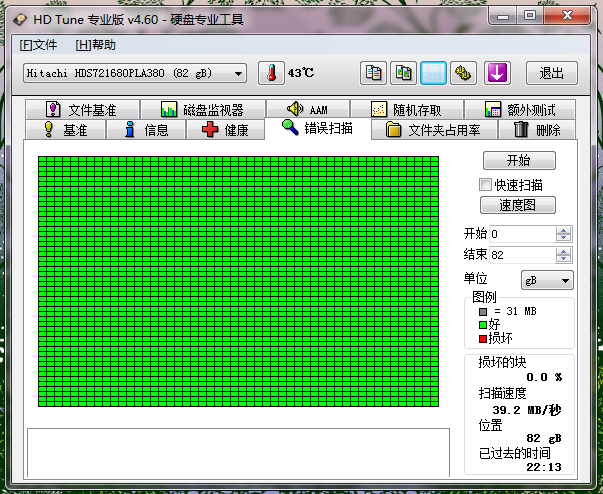Click the green block scan map

(238, 281)
